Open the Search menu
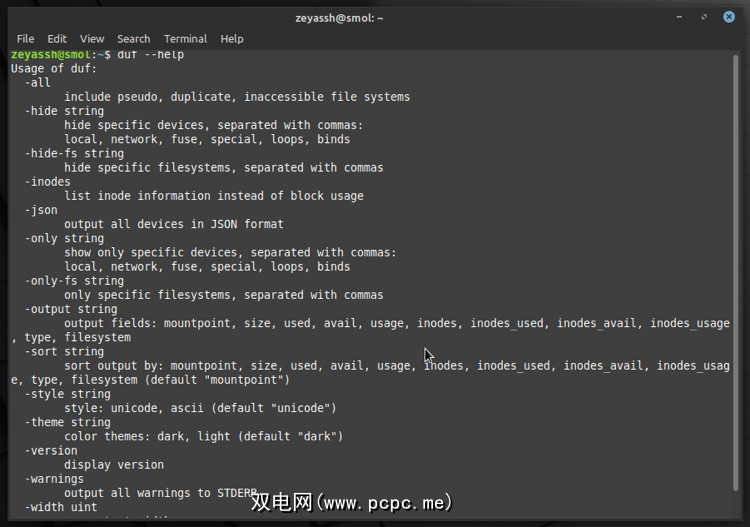 133,39
